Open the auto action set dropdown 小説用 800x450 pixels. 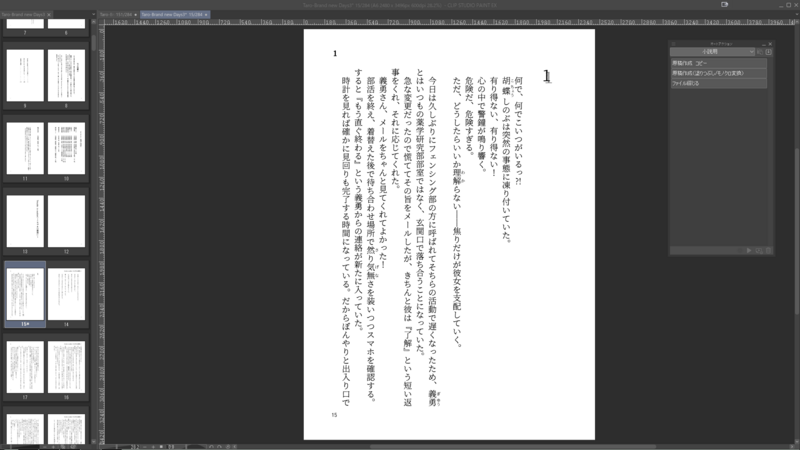coord(712,52)
